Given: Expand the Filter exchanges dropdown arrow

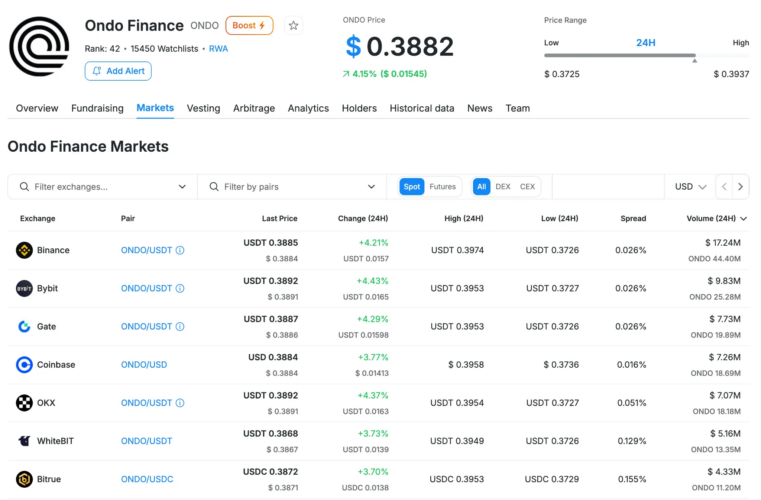Looking at the screenshot, I should (182, 186).
